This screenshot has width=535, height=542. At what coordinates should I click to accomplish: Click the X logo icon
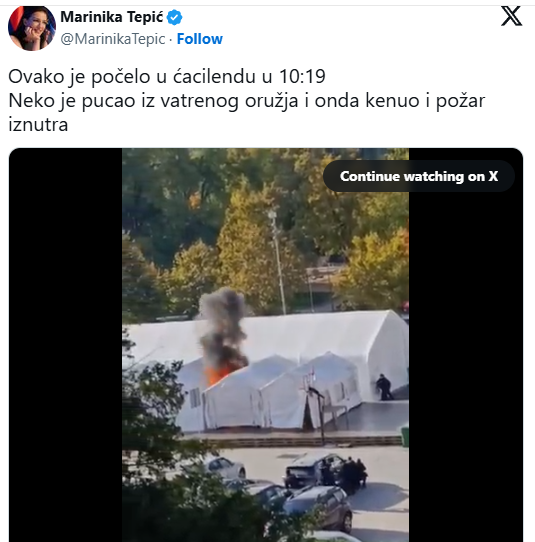[x=511, y=16]
